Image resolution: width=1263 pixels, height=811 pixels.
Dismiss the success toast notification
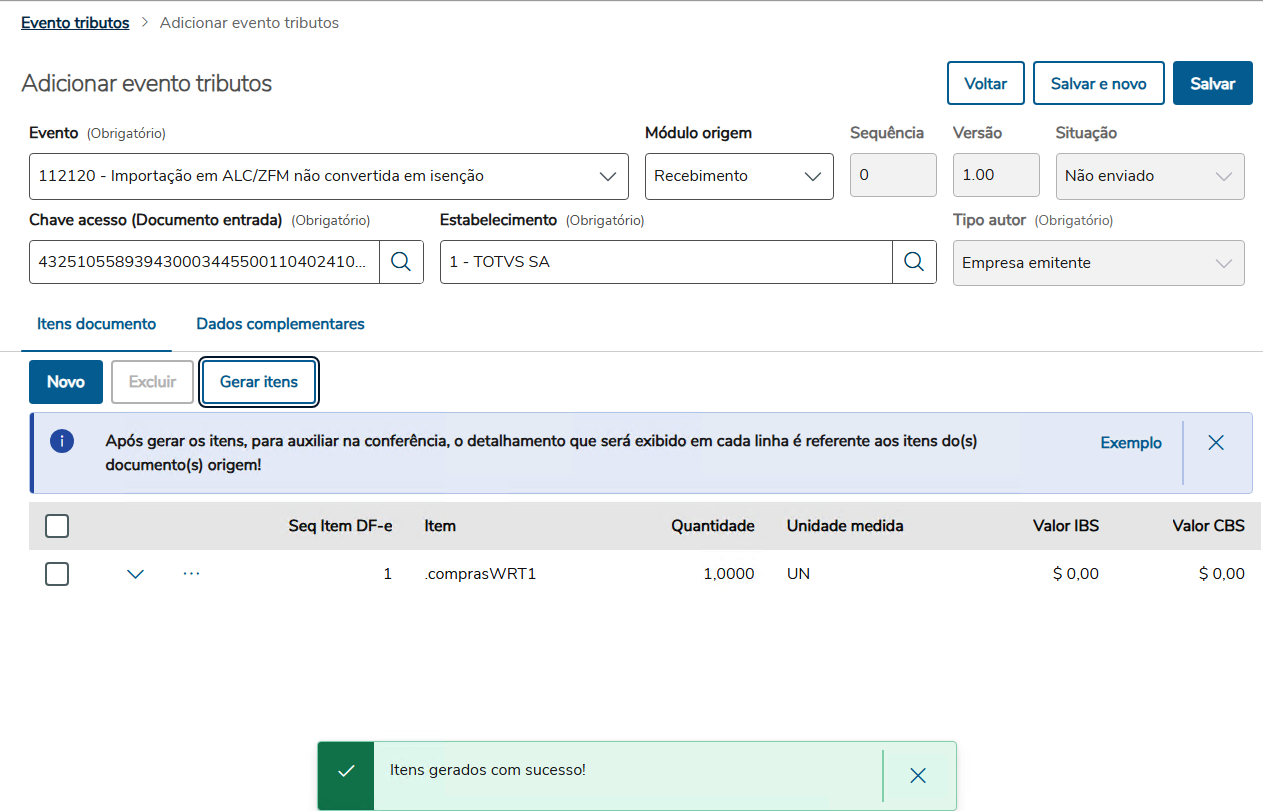(x=918, y=776)
